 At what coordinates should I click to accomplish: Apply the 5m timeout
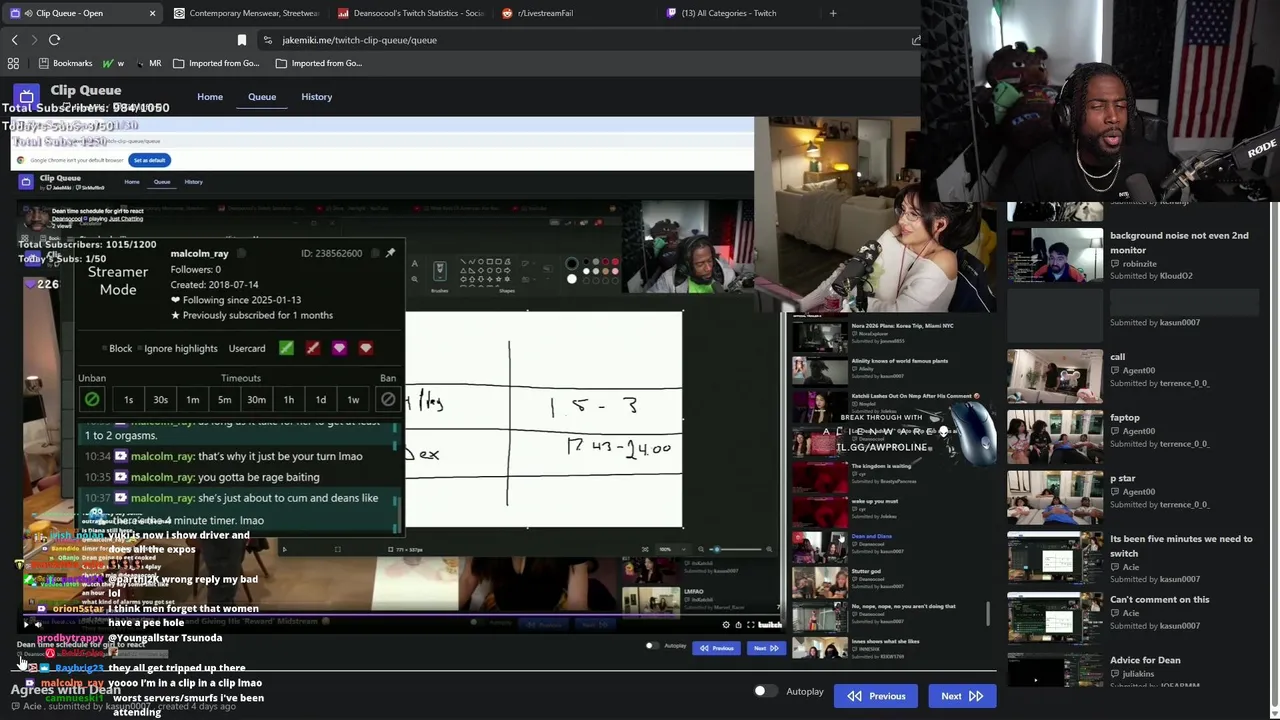pos(224,400)
